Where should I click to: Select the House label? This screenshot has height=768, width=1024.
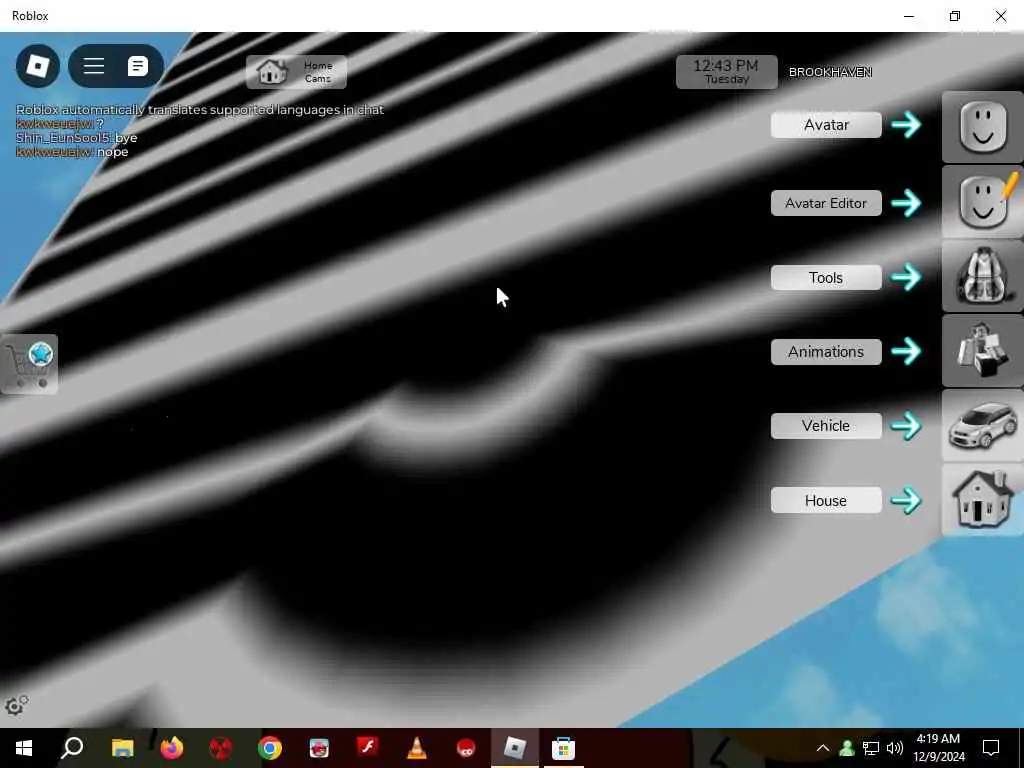click(x=826, y=500)
